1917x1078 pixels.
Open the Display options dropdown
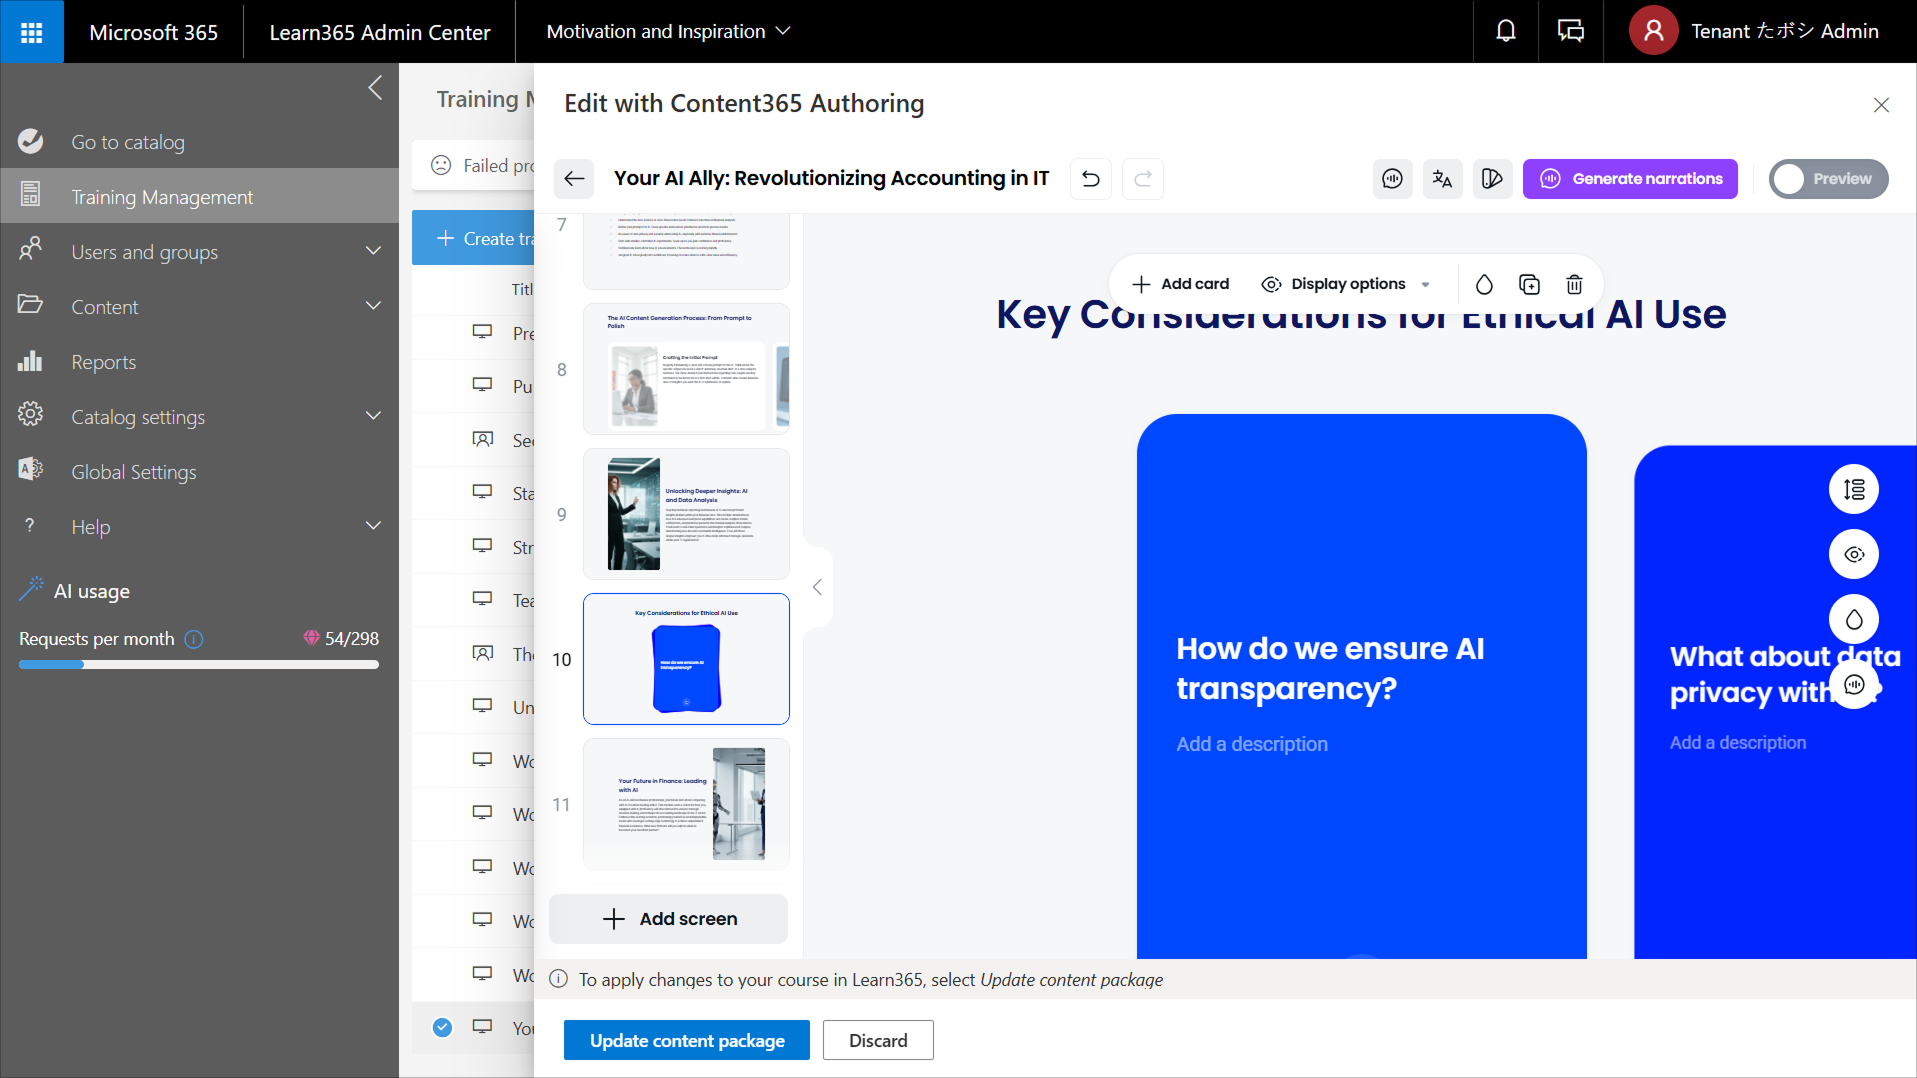click(x=1346, y=285)
